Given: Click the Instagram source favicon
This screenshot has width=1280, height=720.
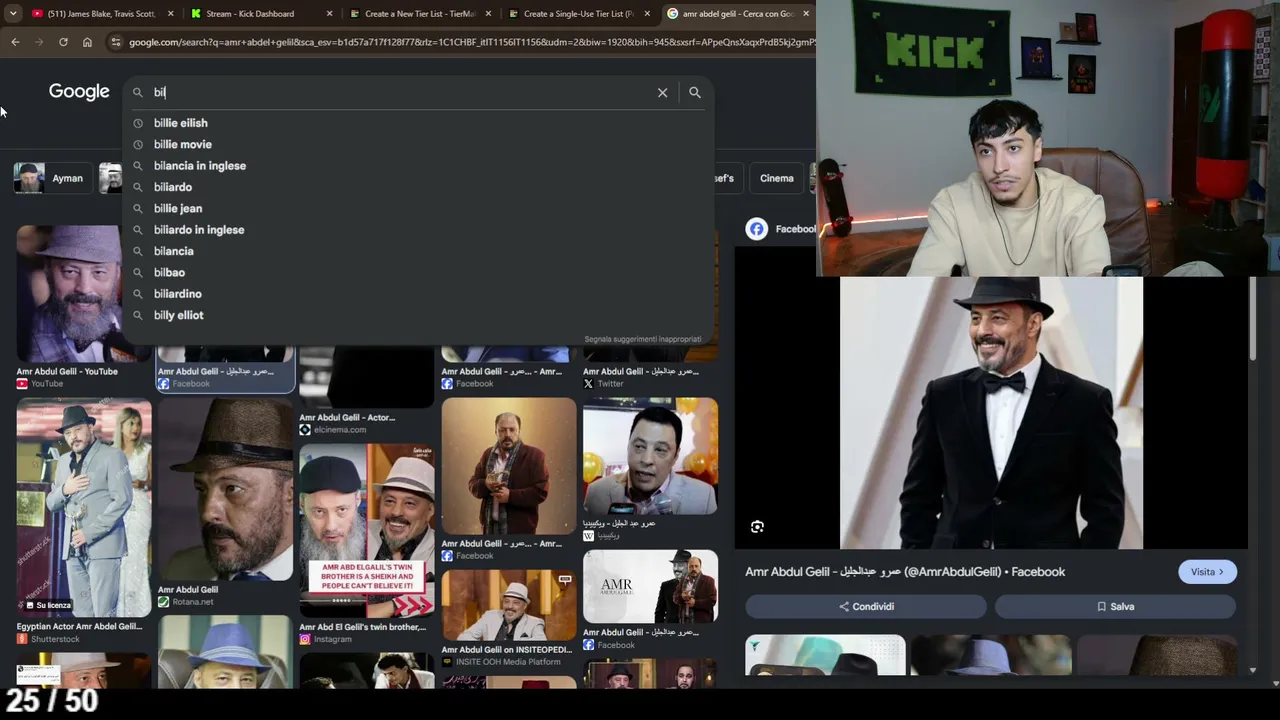Looking at the screenshot, I should point(305,639).
